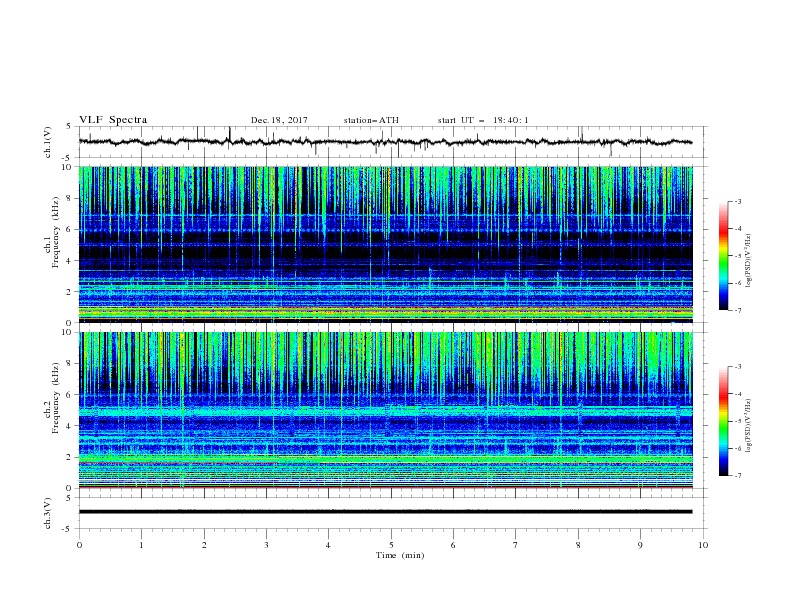Click the ch.2 PSD color scale bar
The height and width of the screenshot is (612, 792).
coord(724,421)
